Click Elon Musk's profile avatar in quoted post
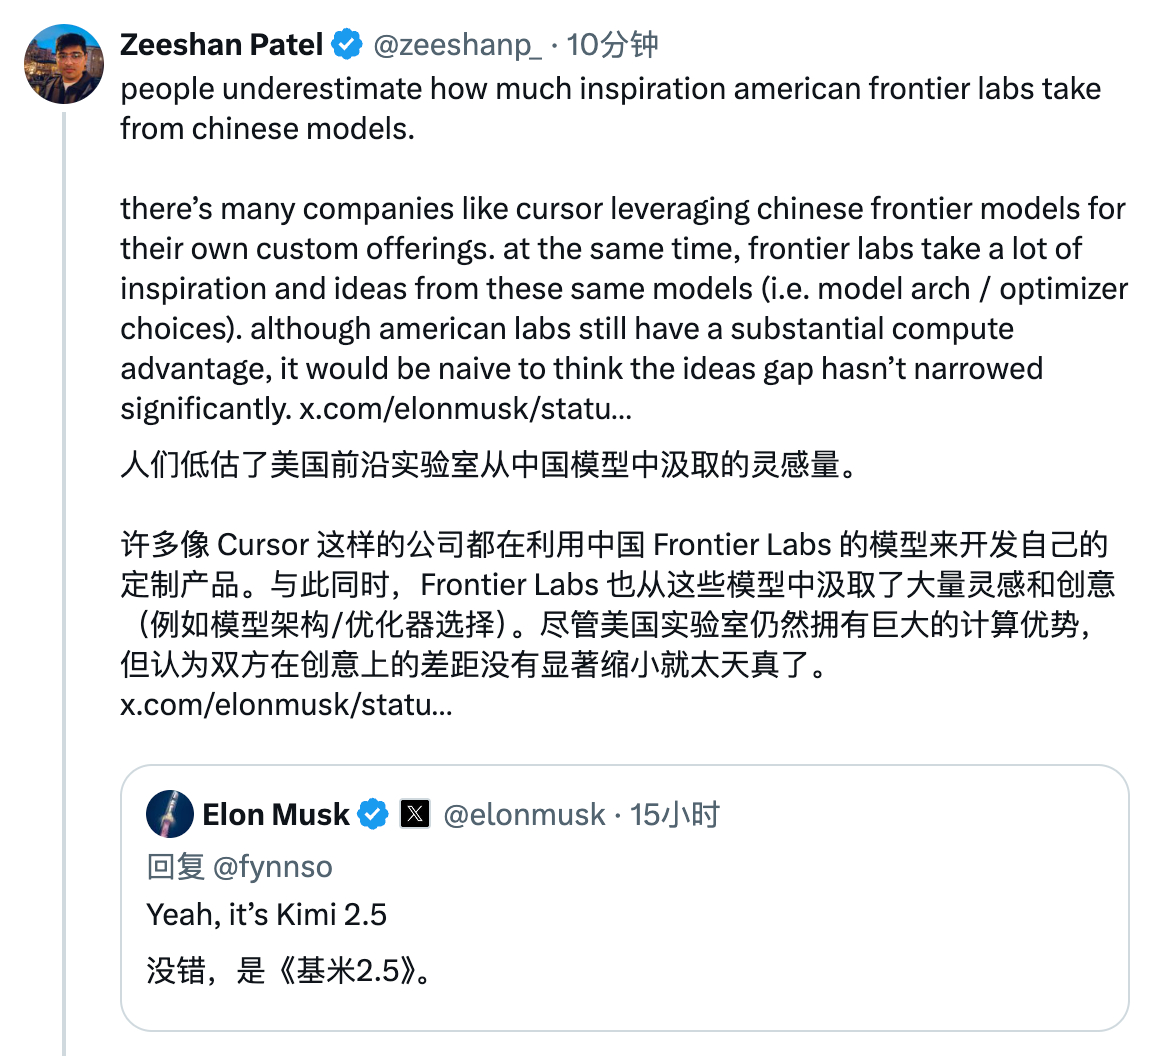 (x=170, y=814)
